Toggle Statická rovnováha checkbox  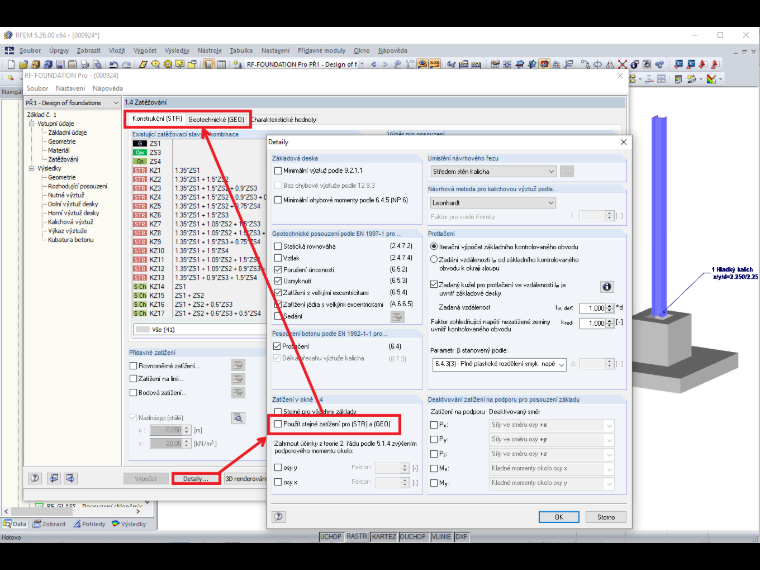coord(278,246)
